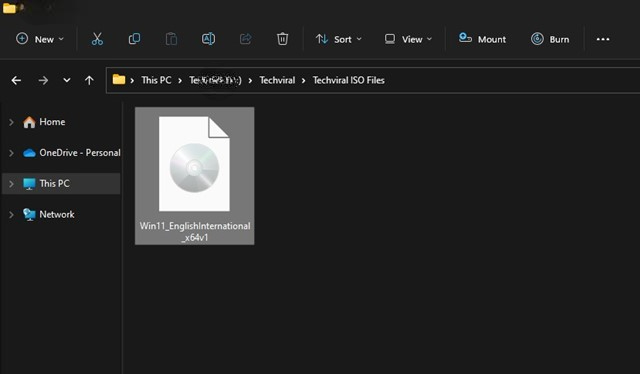Expand the Home tree node
The image size is (640, 374).
pos(11,122)
